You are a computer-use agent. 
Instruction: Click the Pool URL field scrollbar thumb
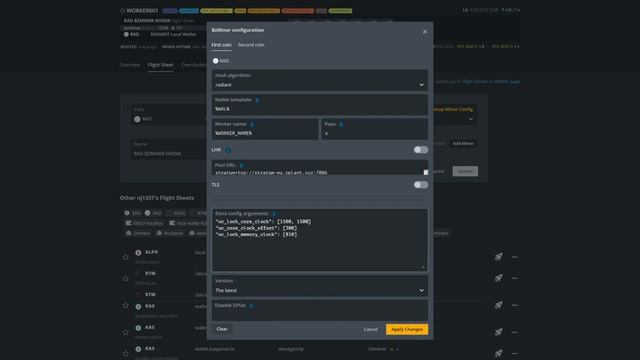tap(426, 172)
